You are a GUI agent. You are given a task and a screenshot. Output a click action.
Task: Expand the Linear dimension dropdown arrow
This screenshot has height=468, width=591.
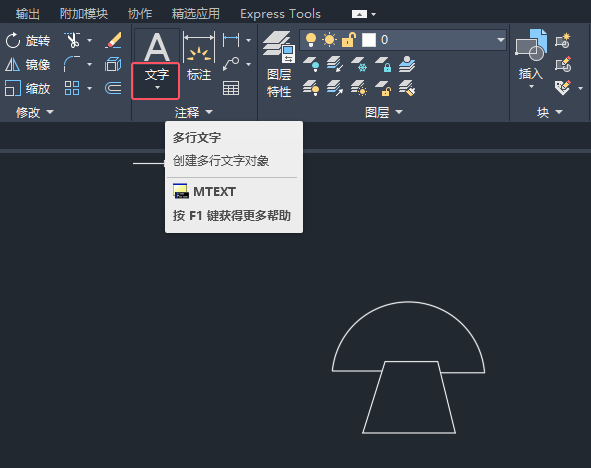[248, 40]
